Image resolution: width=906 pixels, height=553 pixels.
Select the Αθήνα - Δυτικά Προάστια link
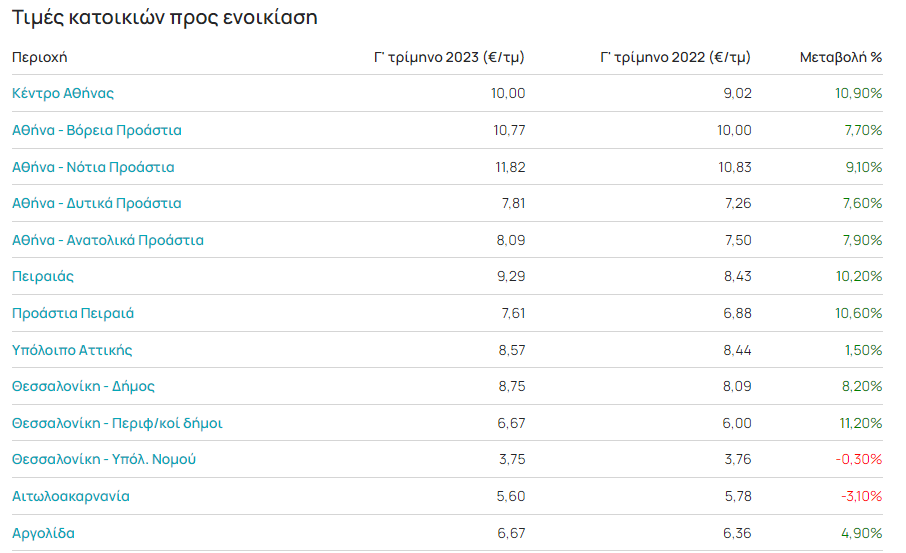tap(97, 203)
